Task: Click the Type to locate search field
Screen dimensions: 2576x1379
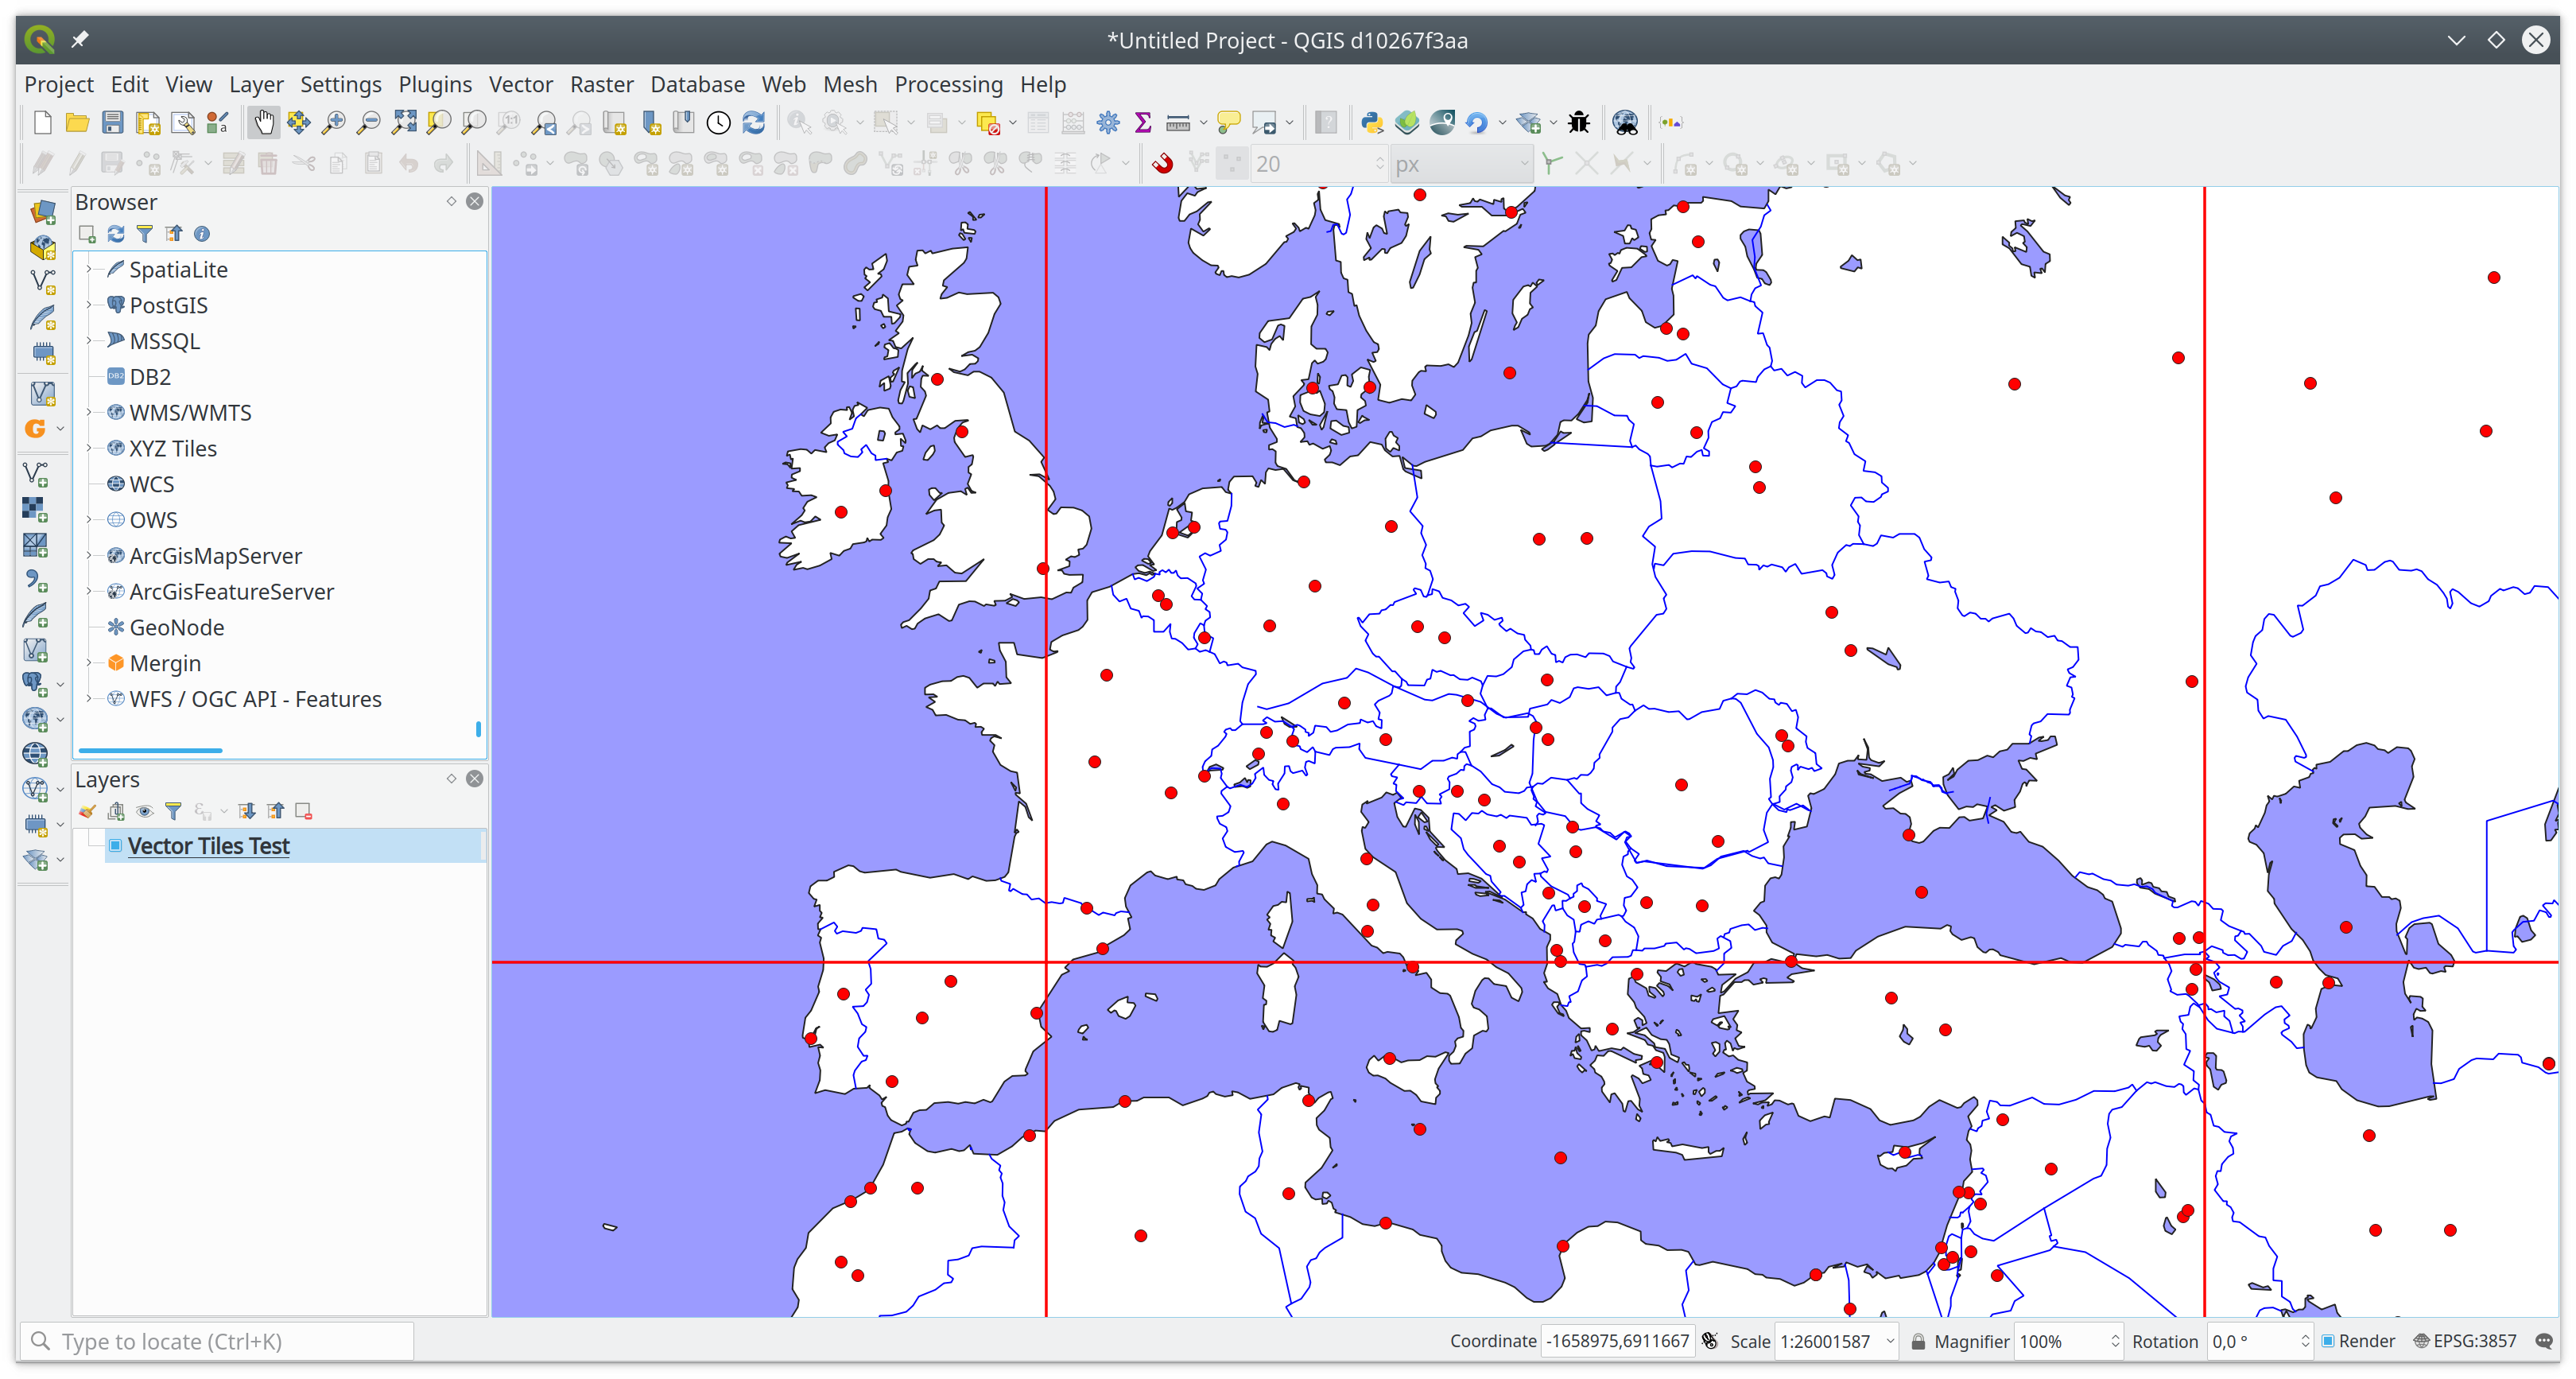Action: pyautogui.click(x=220, y=1341)
